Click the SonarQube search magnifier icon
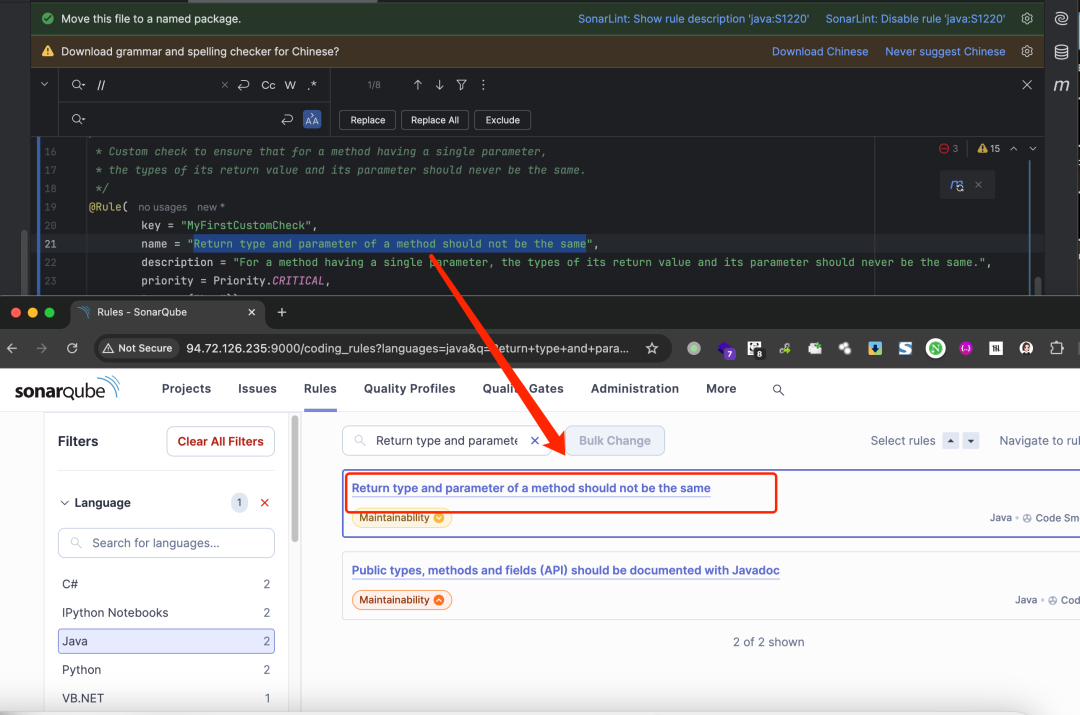Viewport: 1080px width, 715px height. coord(778,389)
